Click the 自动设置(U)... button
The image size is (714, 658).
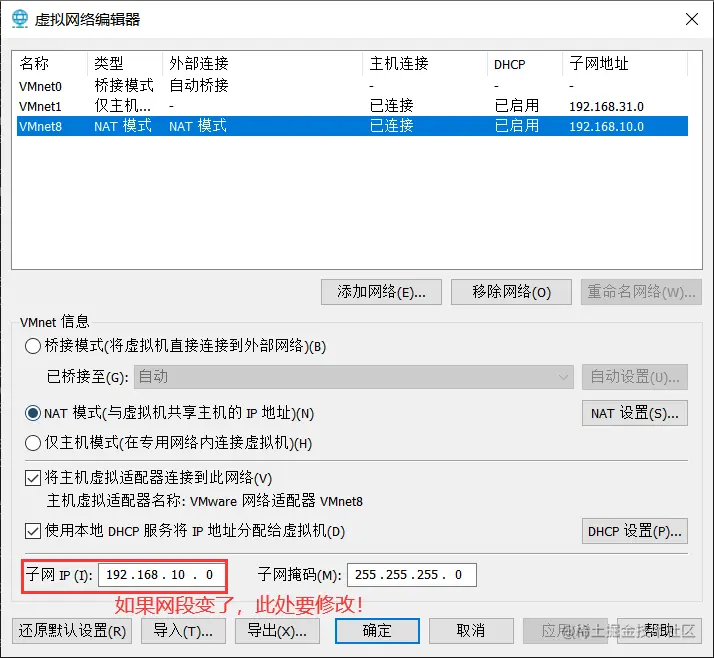point(635,377)
